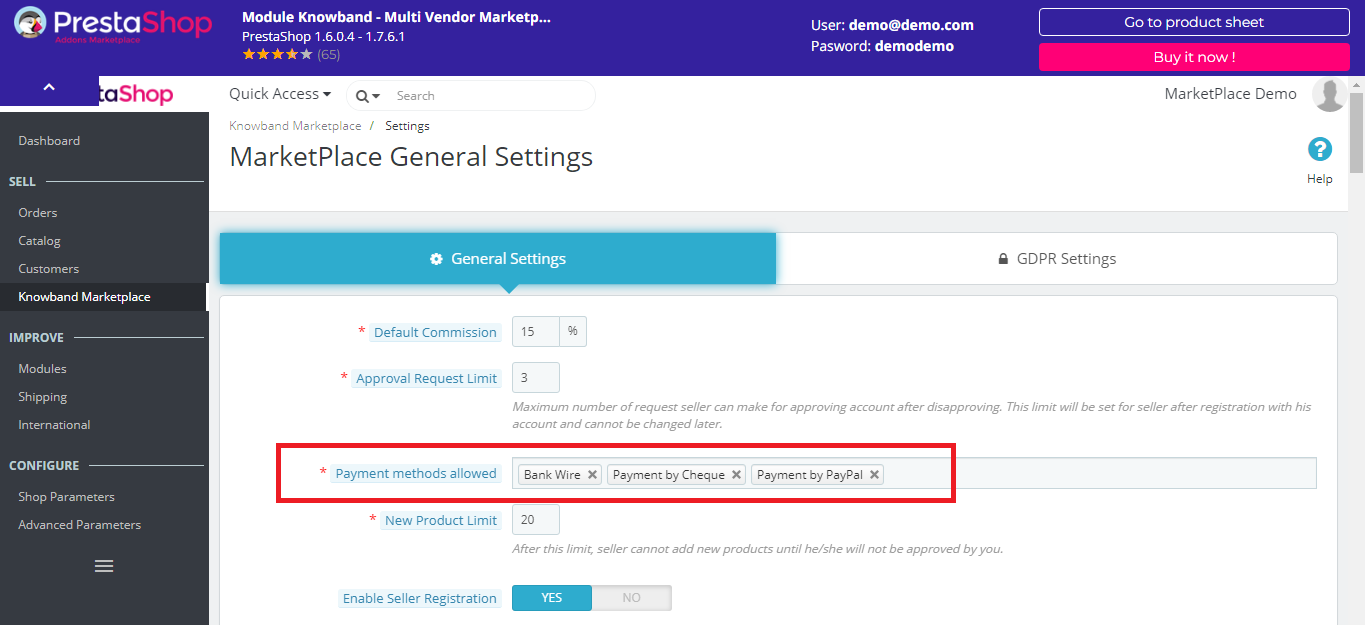Open the Quick Access dropdown
1365x625 pixels.
280,94
